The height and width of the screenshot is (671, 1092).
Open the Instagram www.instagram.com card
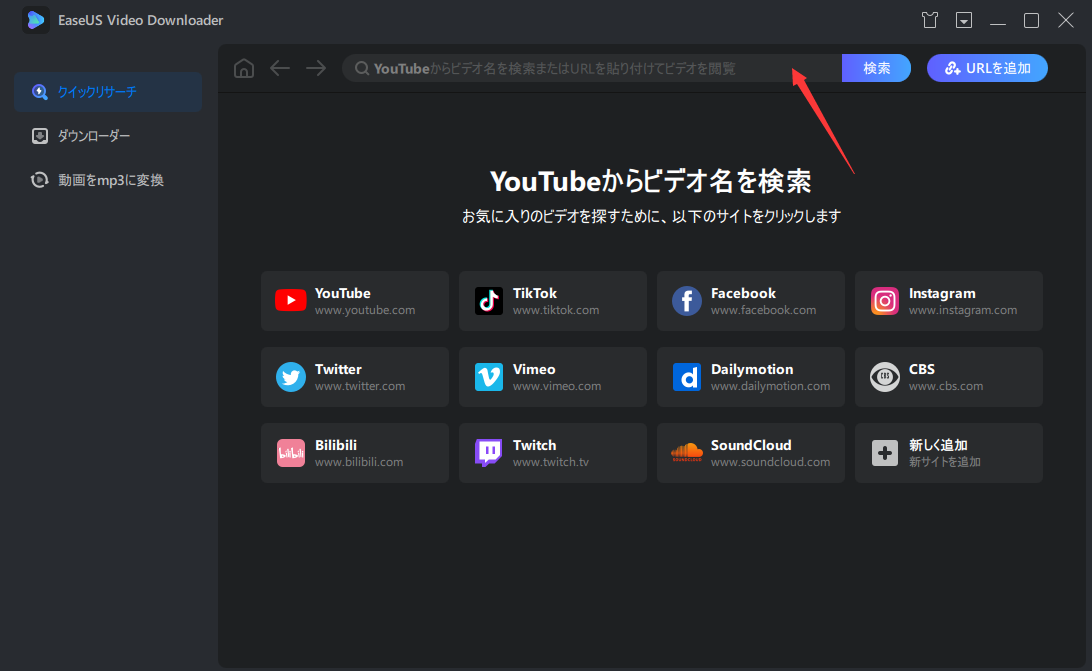coord(948,300)
